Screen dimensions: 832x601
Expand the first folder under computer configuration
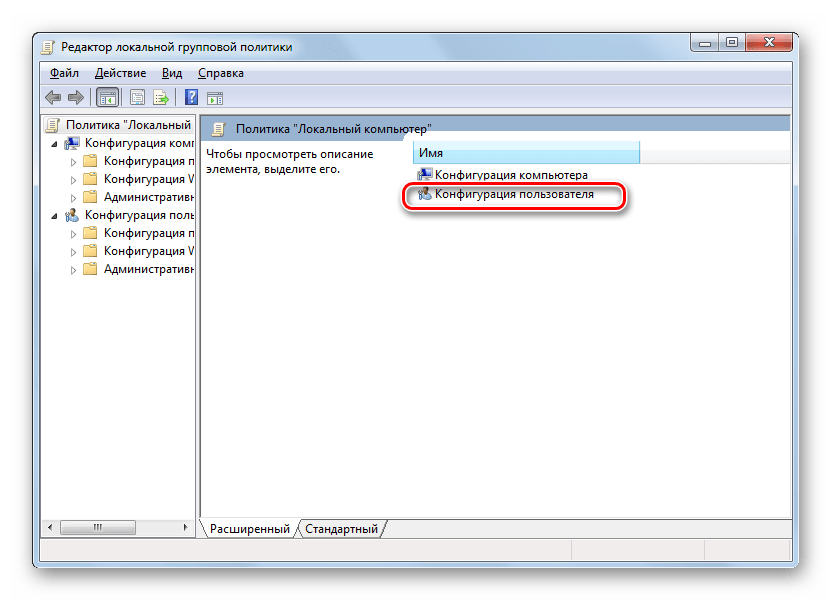tap(73, 161)
